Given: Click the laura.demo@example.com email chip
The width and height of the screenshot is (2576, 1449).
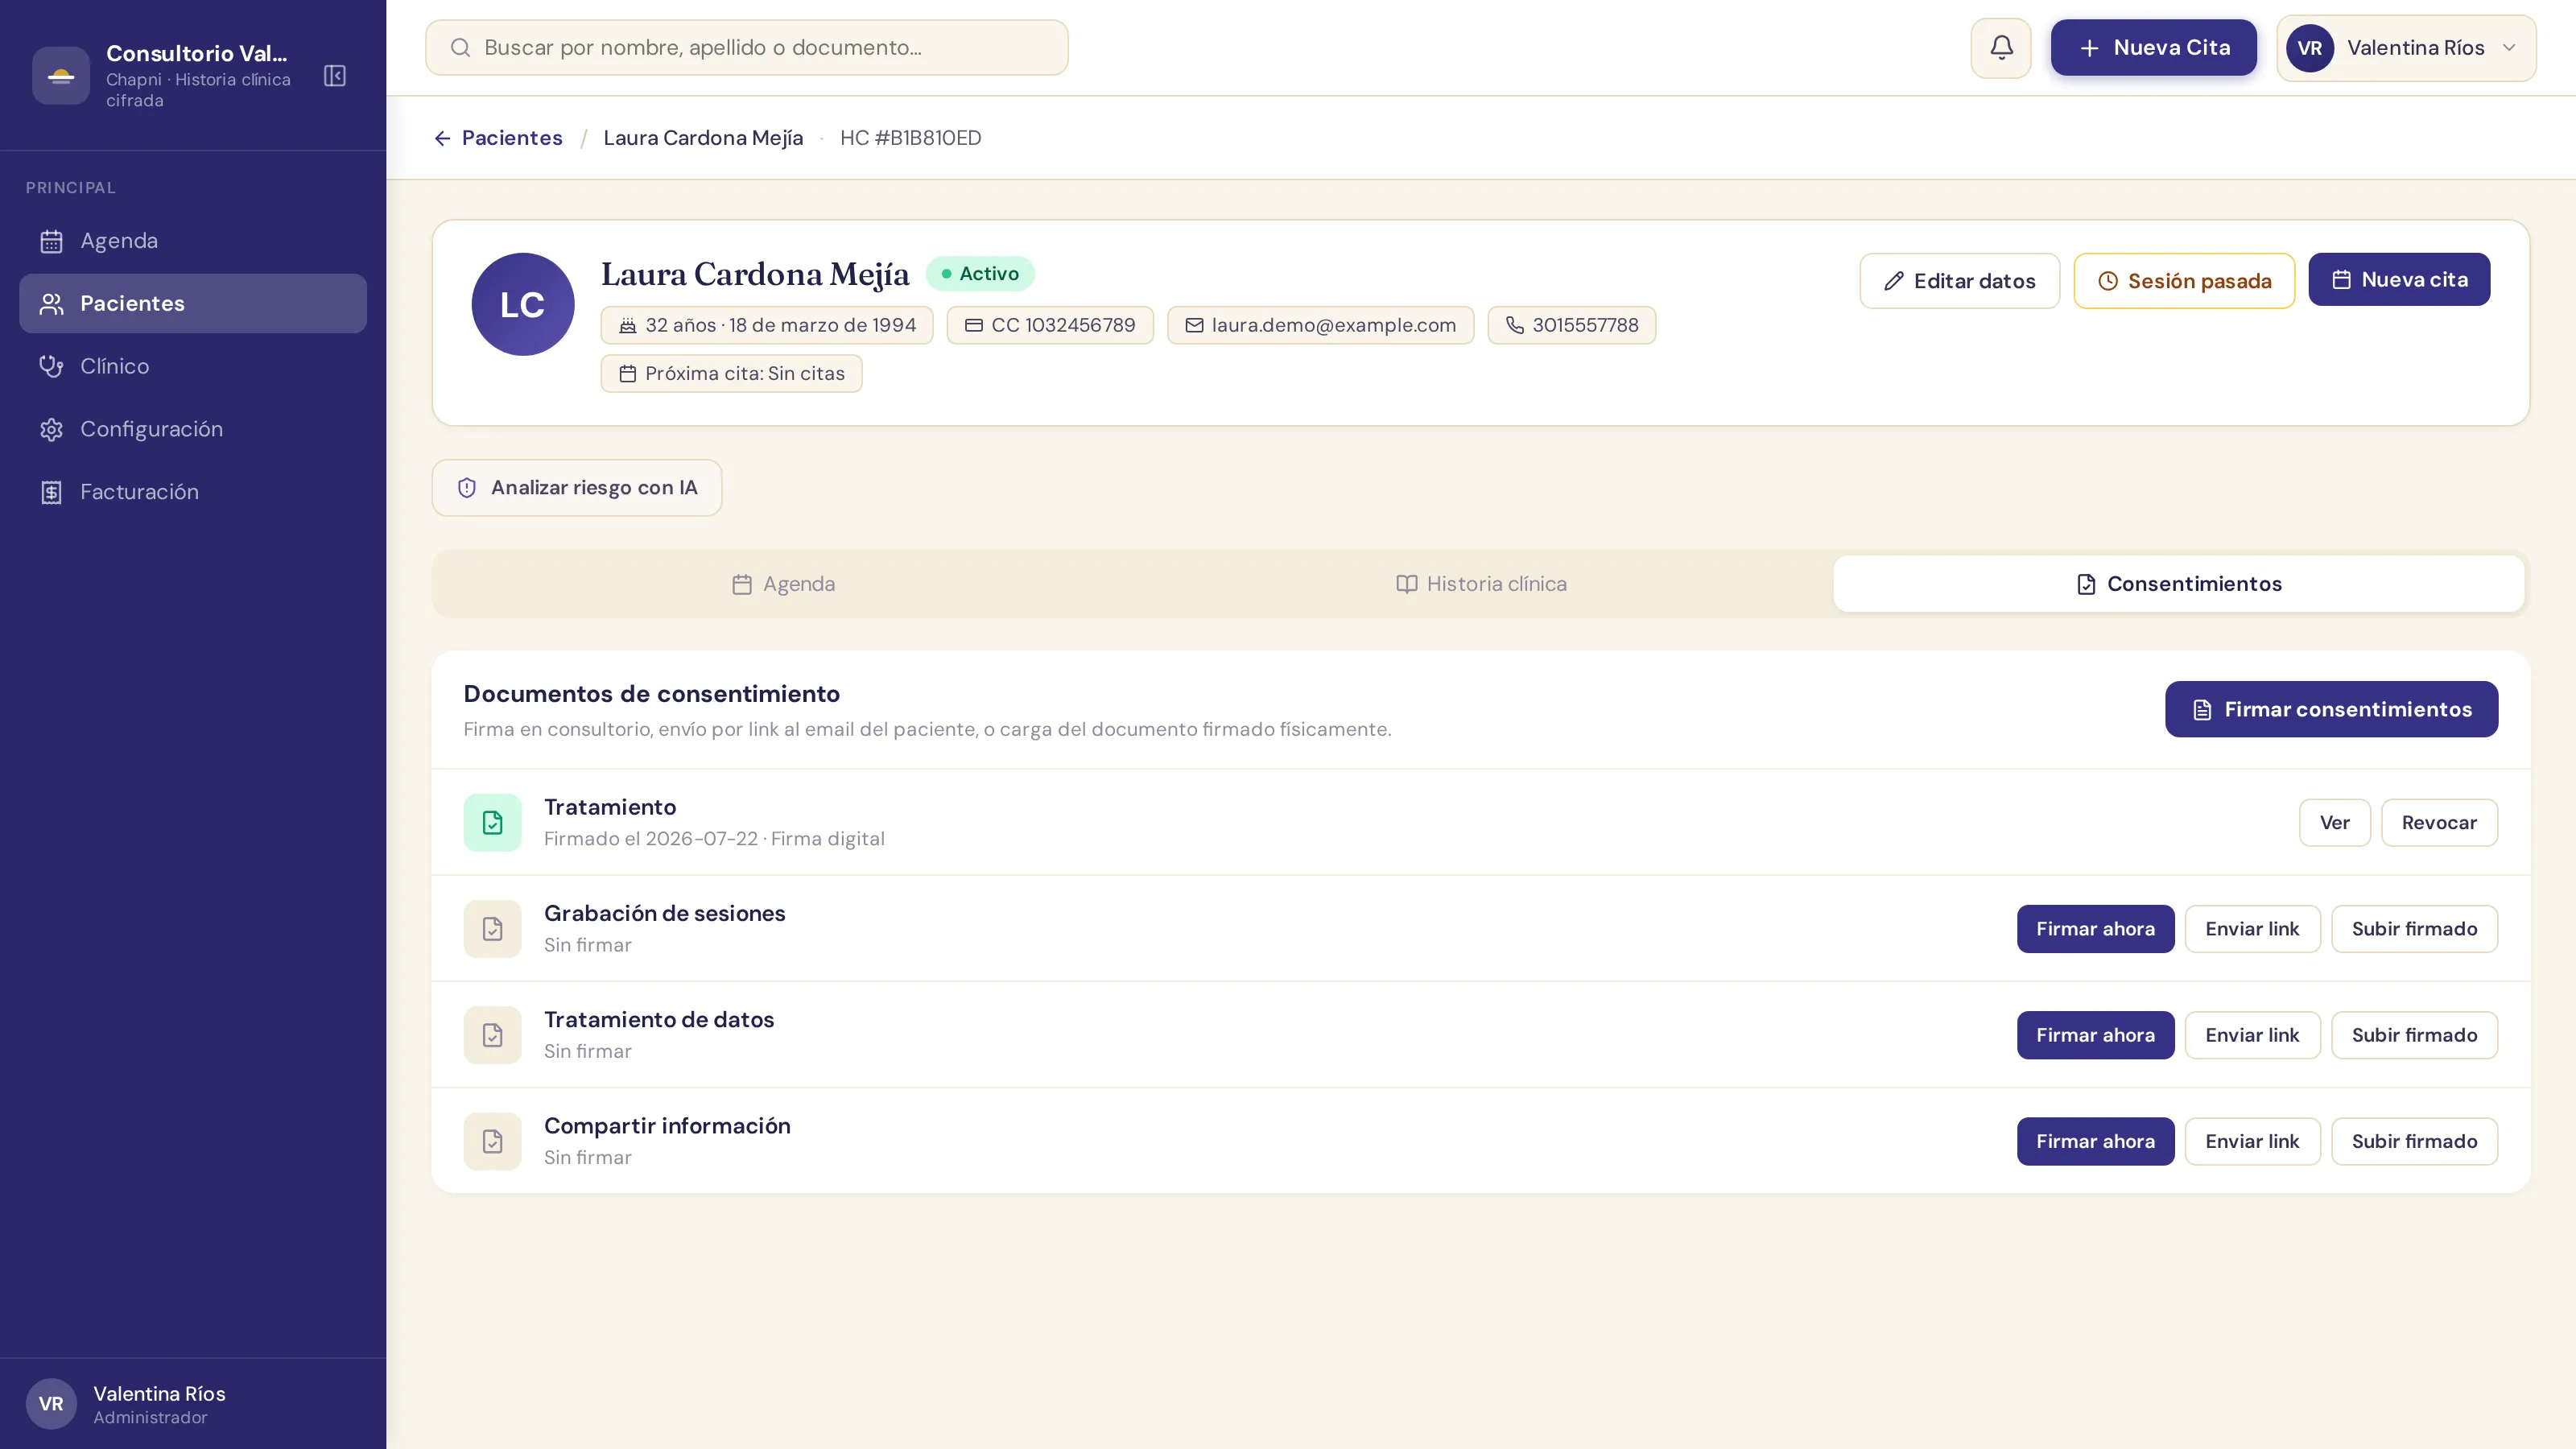Looking at the screenshot, I should 1320,325.
